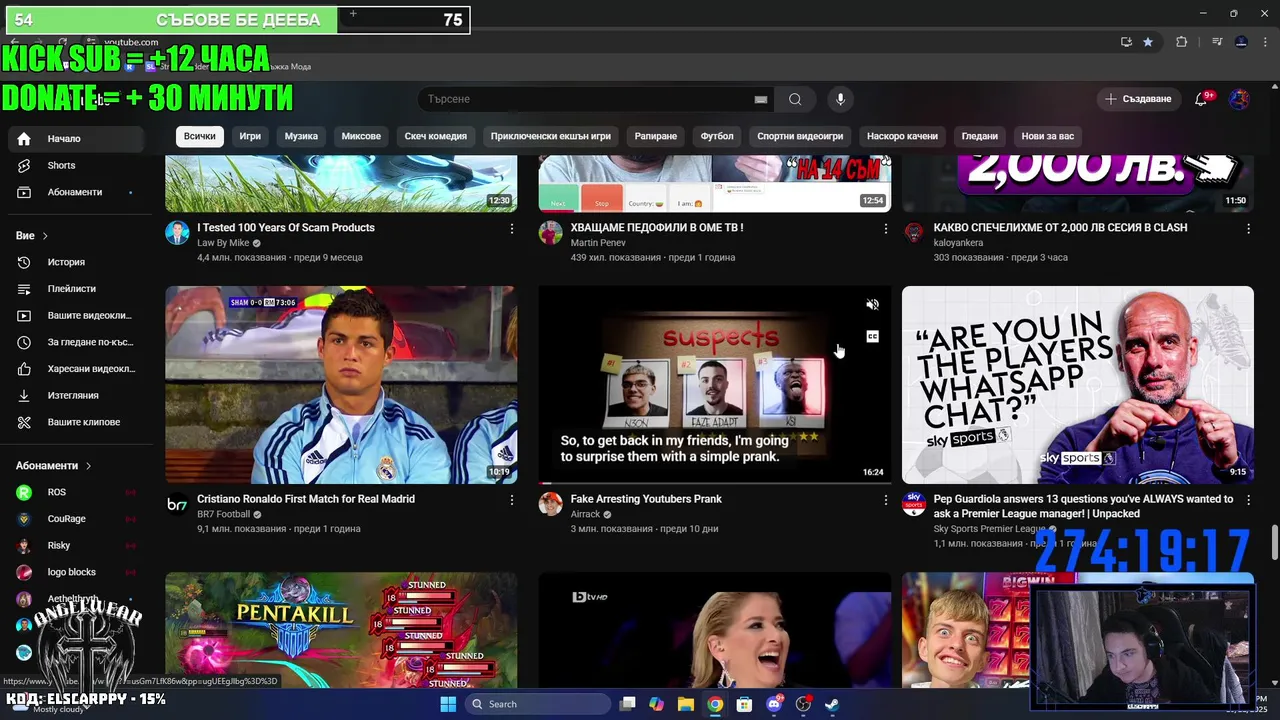This screenshot has width=1280, height=720.
Task: Click the search magnifier button
Action: pos(795,99)
